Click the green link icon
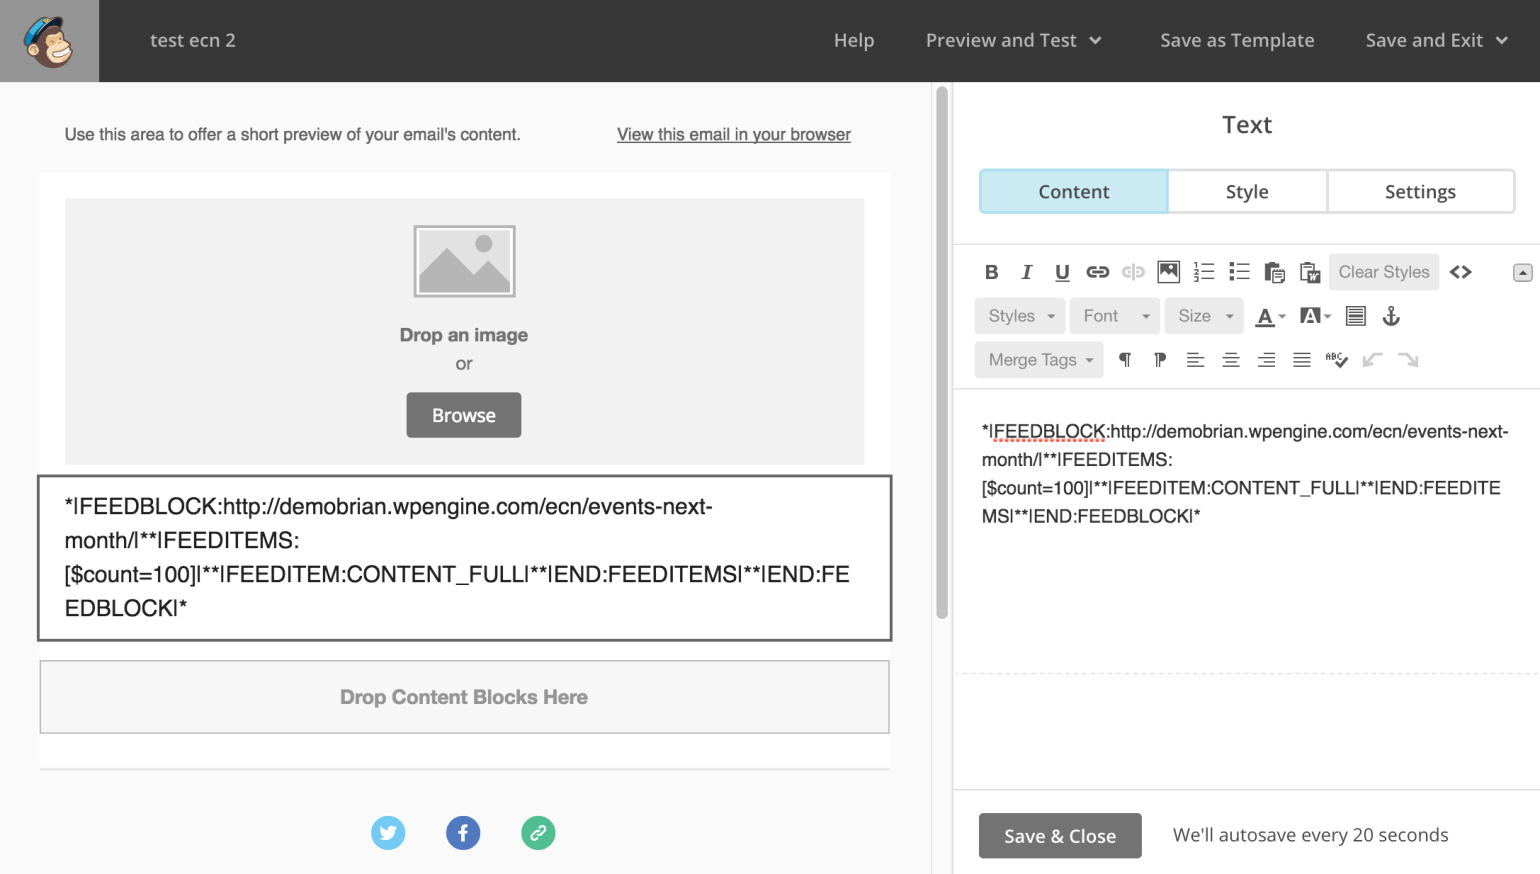1540x874 pixels. pyautogui.click(x=538, y=833)
